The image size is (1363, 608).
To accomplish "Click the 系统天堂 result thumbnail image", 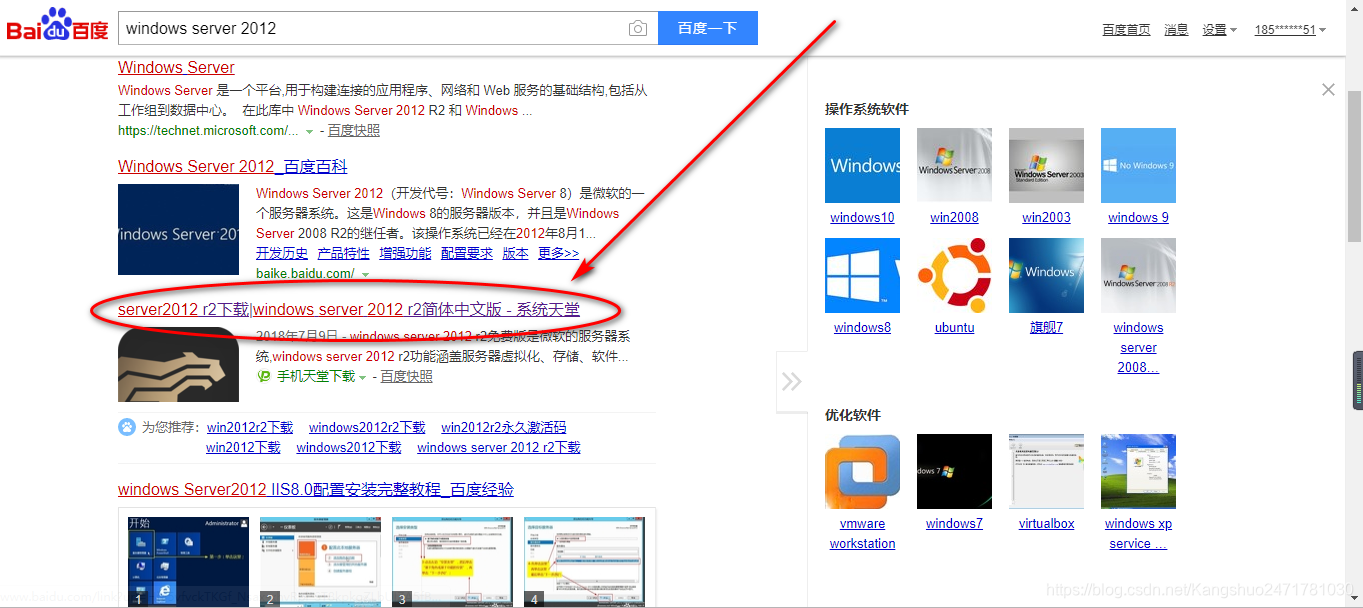I will (x=178, y=364).
